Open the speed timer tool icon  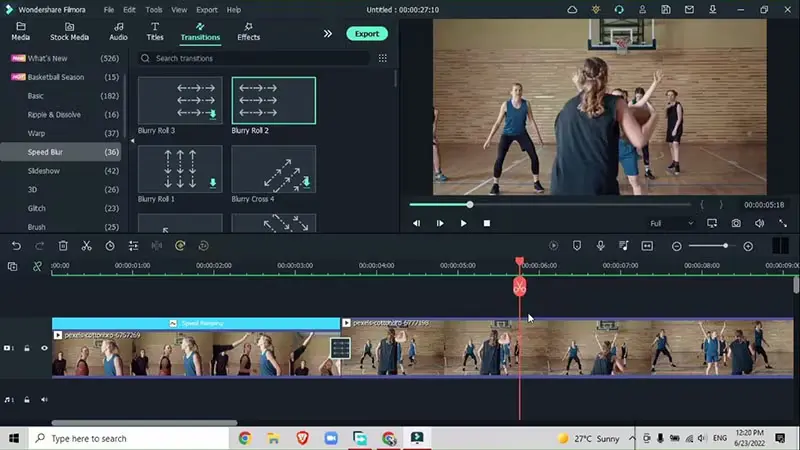click(110, 246)
